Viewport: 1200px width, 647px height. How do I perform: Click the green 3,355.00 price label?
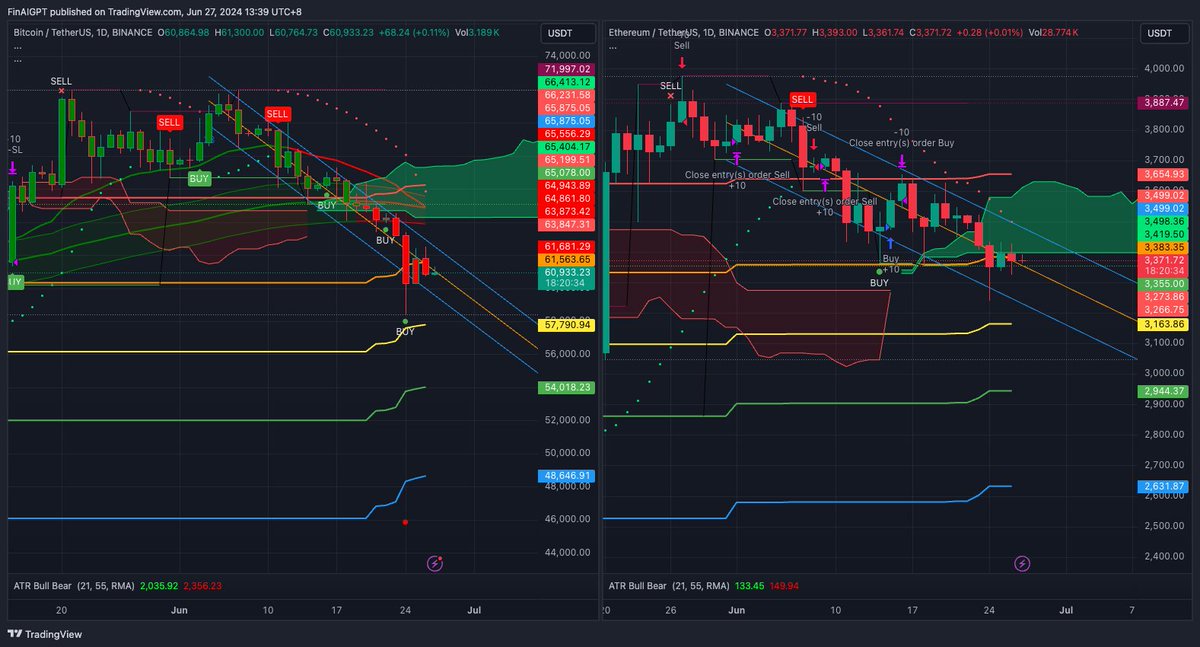point(1161,284)
